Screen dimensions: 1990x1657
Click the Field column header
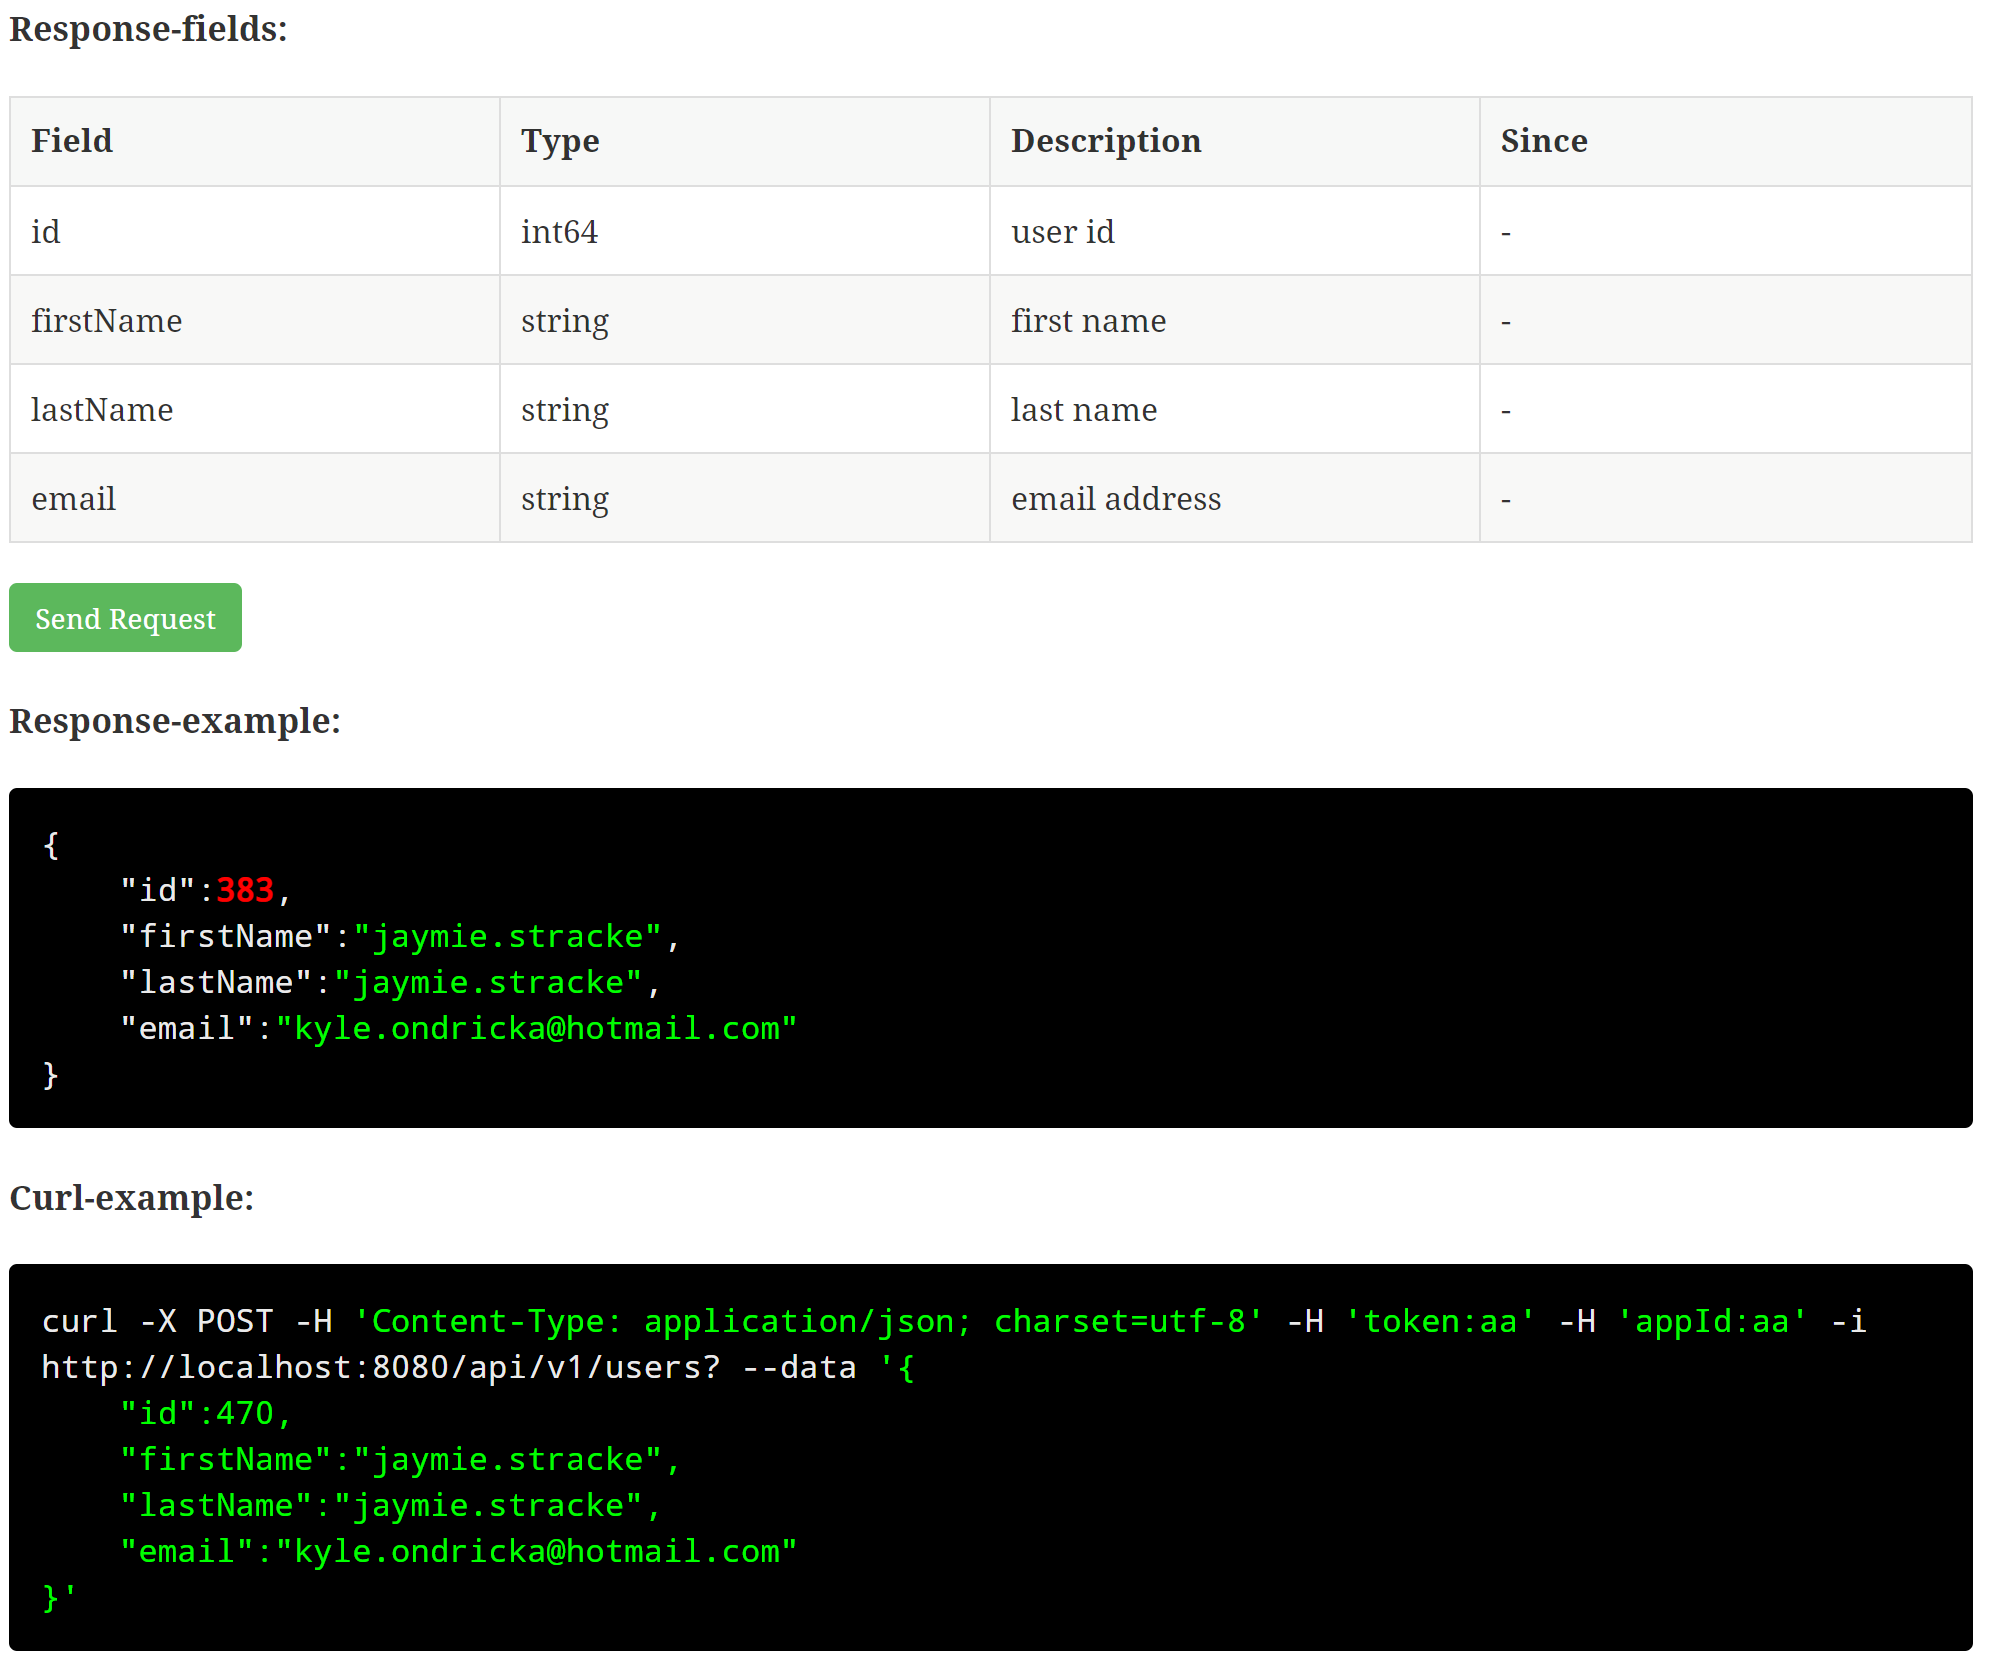click(72, 141)
